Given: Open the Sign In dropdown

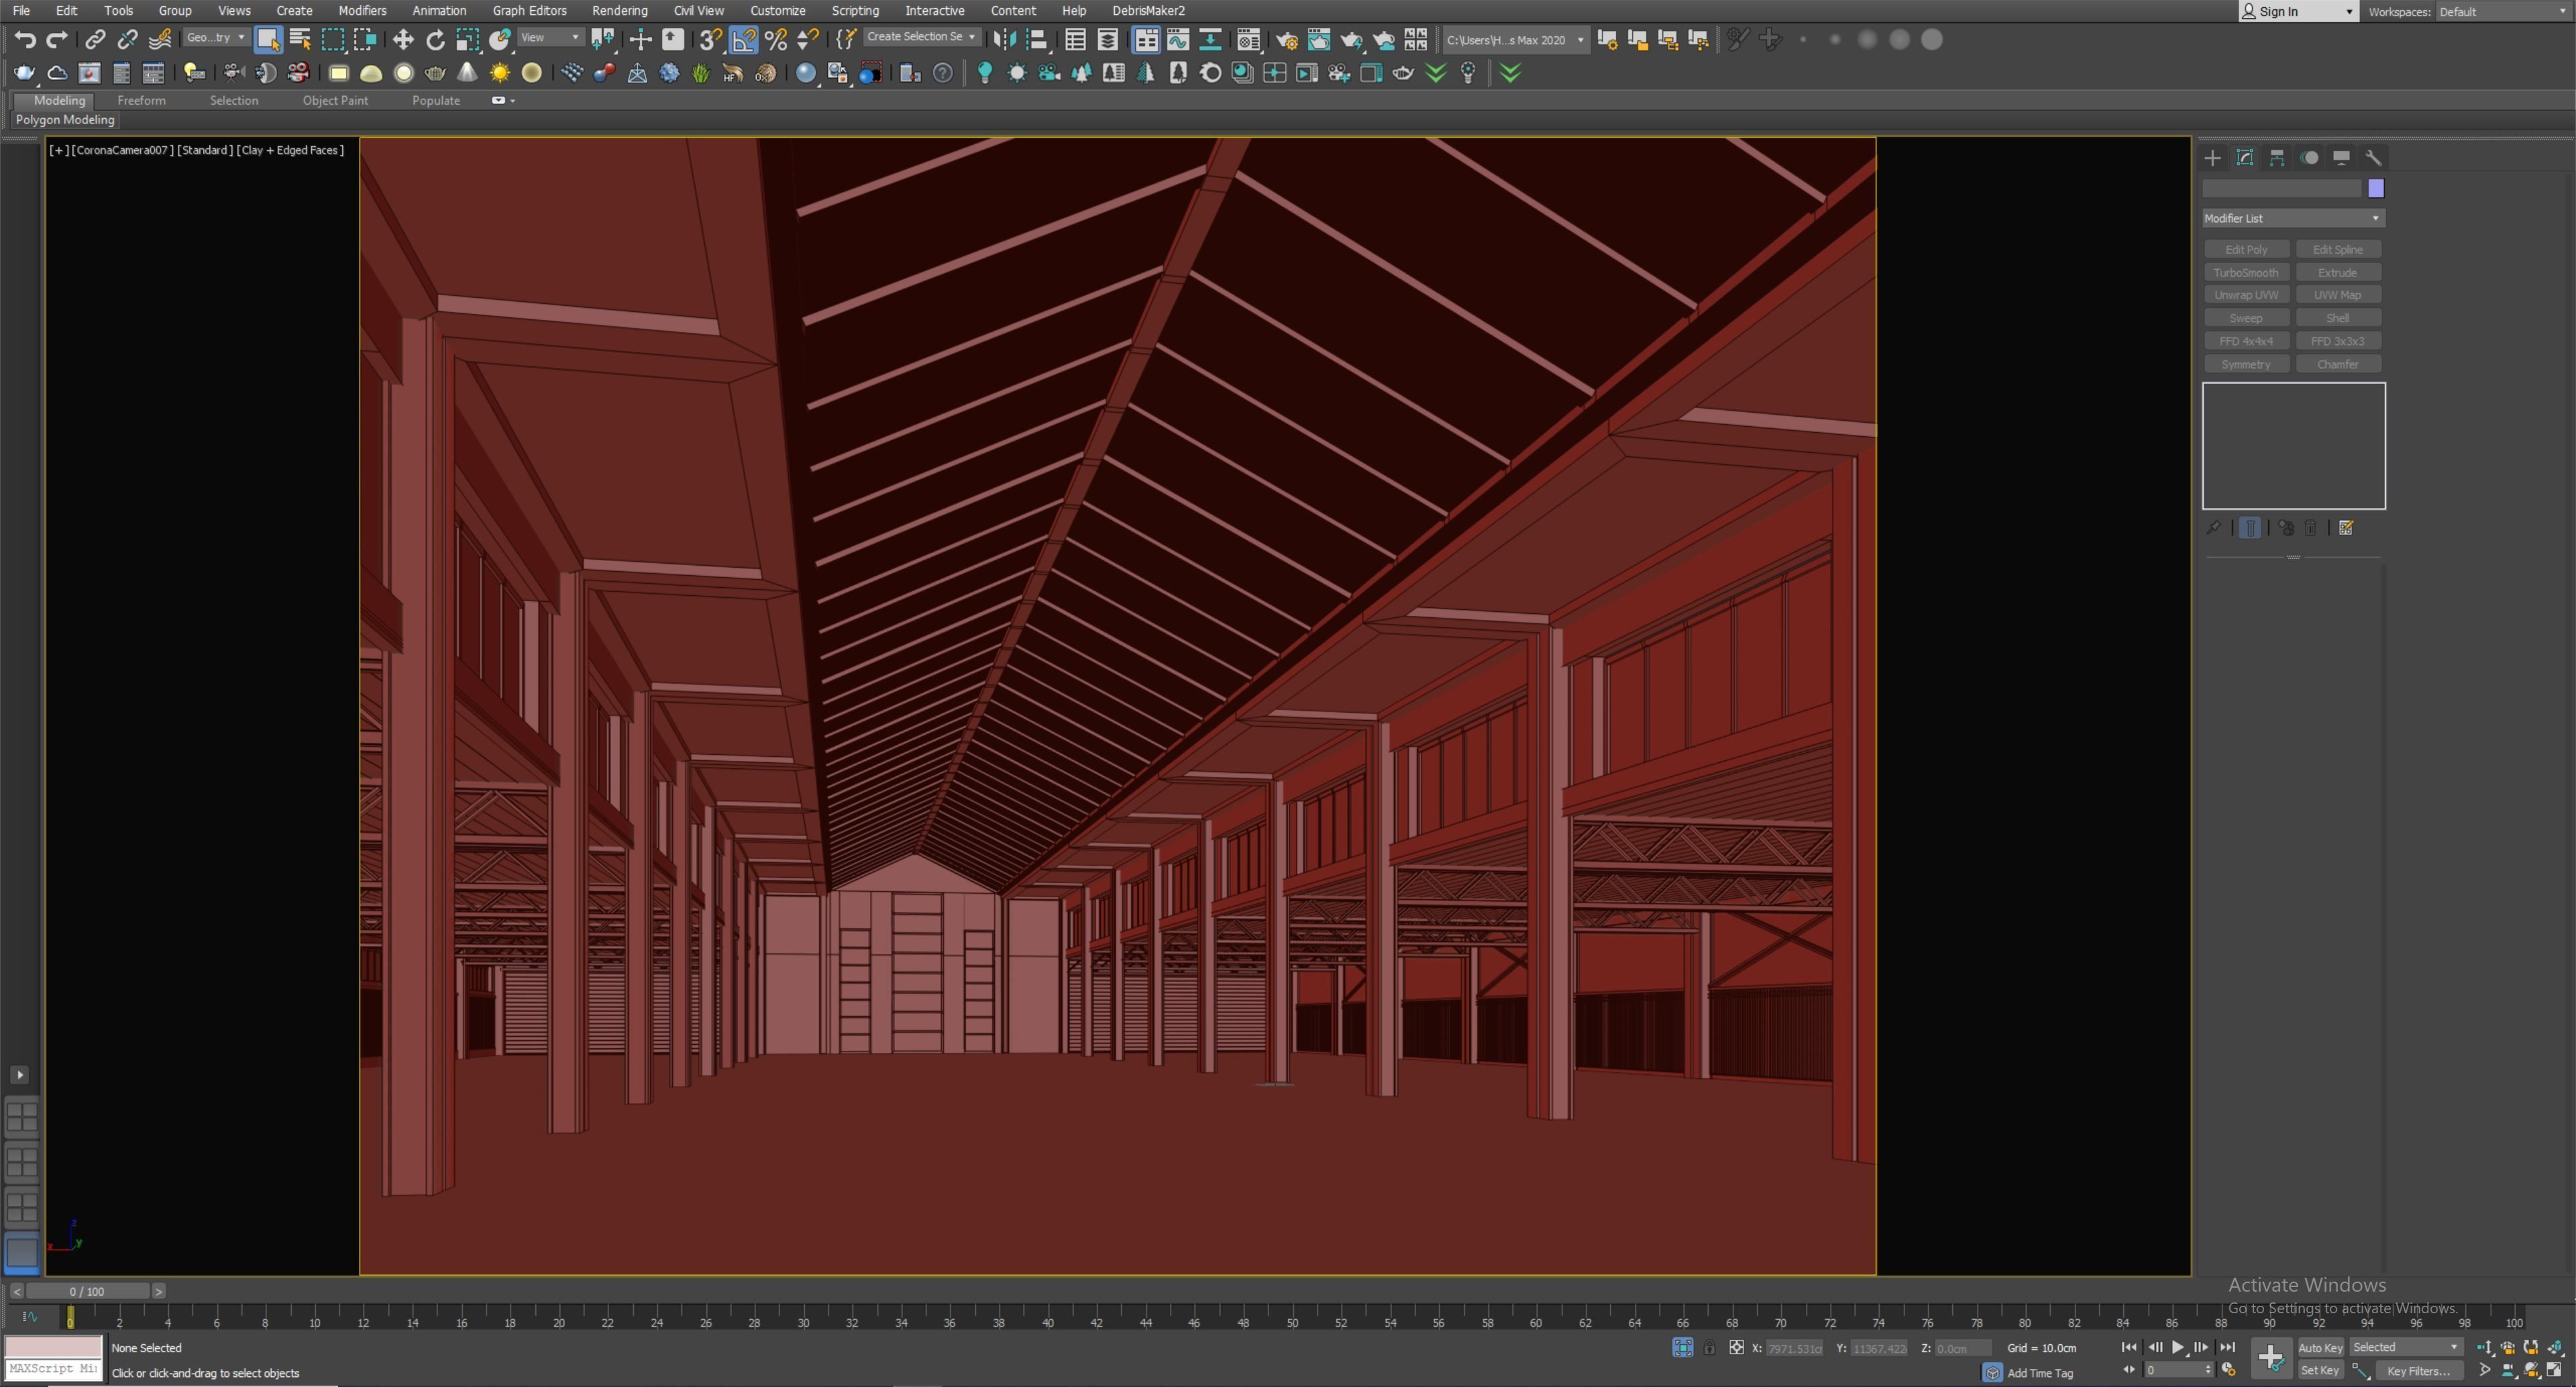Looking at the screenshot, I should click(x=2297, y=12).
